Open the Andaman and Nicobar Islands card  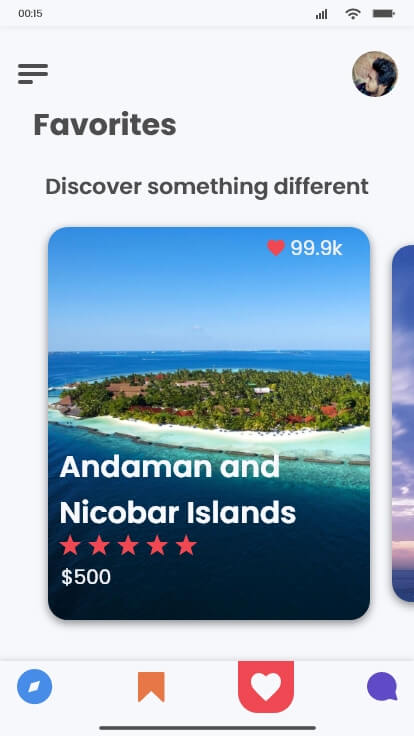[x=209, y=423]
